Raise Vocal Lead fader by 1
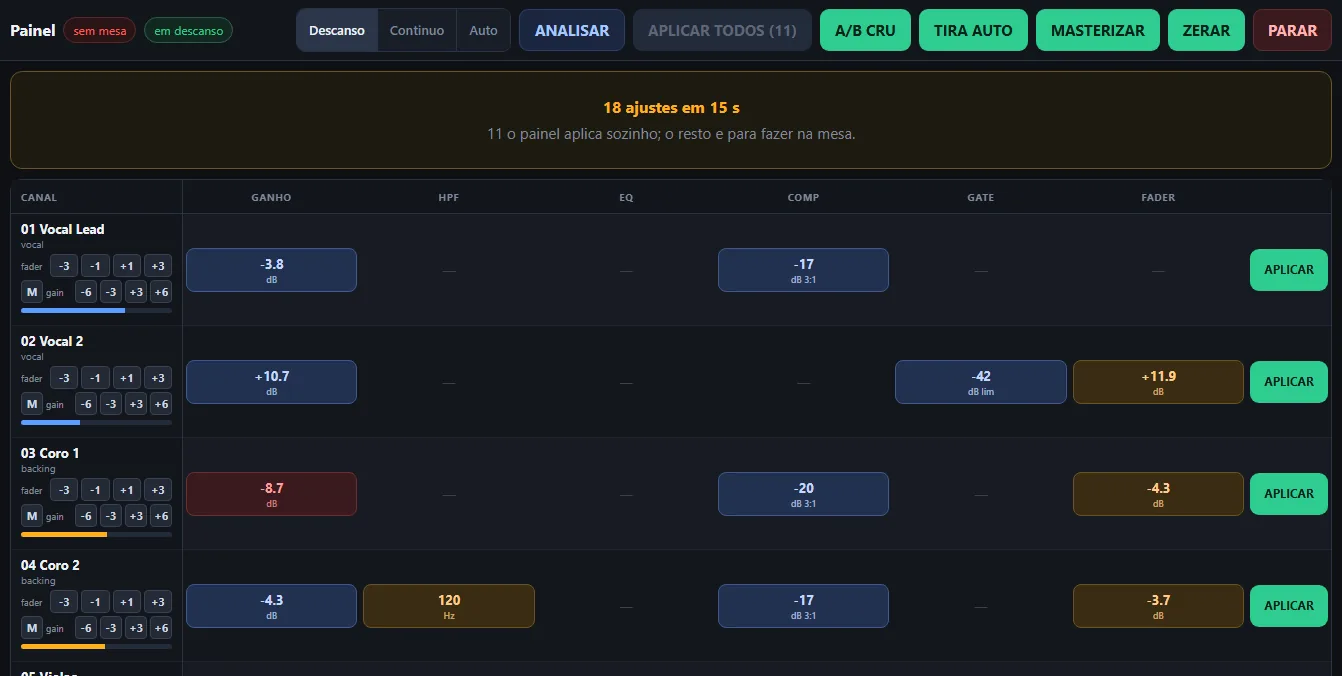This screenshot has height=676, width=1342. 126,266
